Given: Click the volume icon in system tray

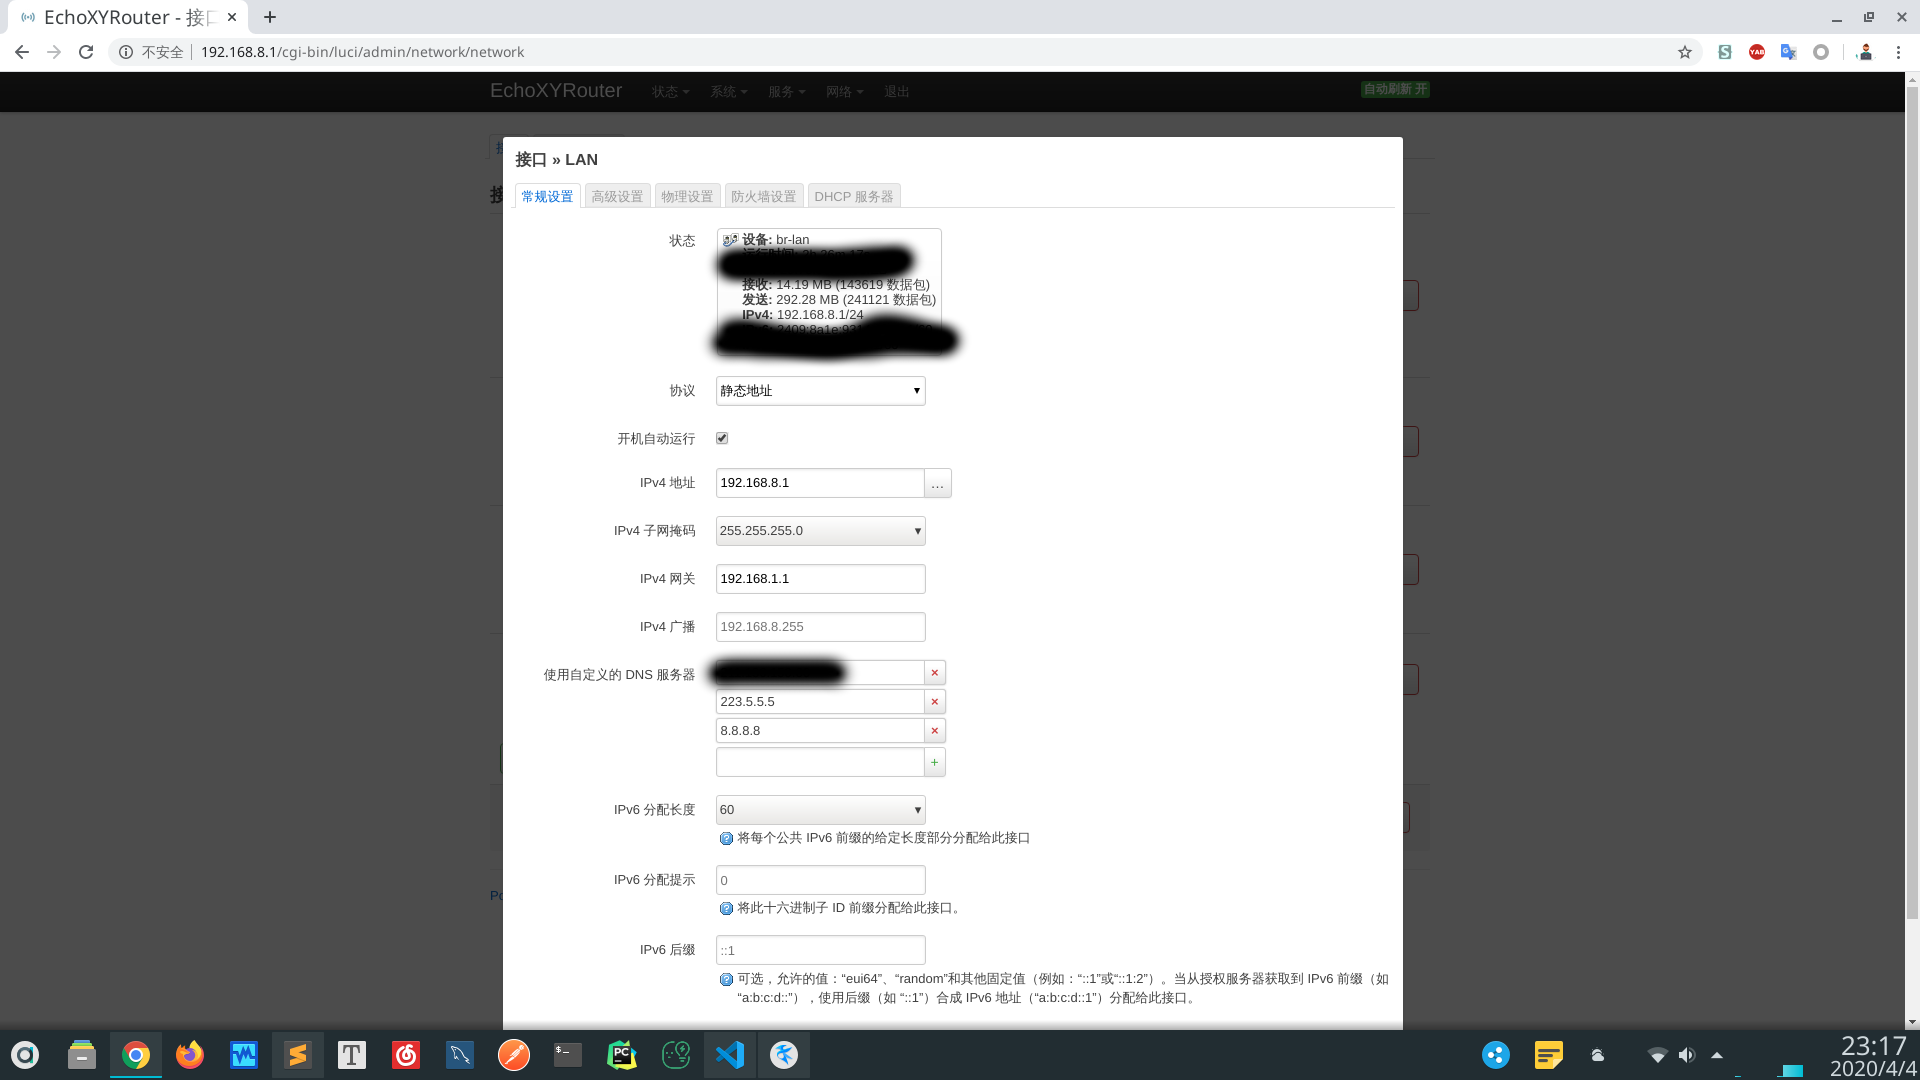Looking at the screenshot, I should point(1687,1055).
